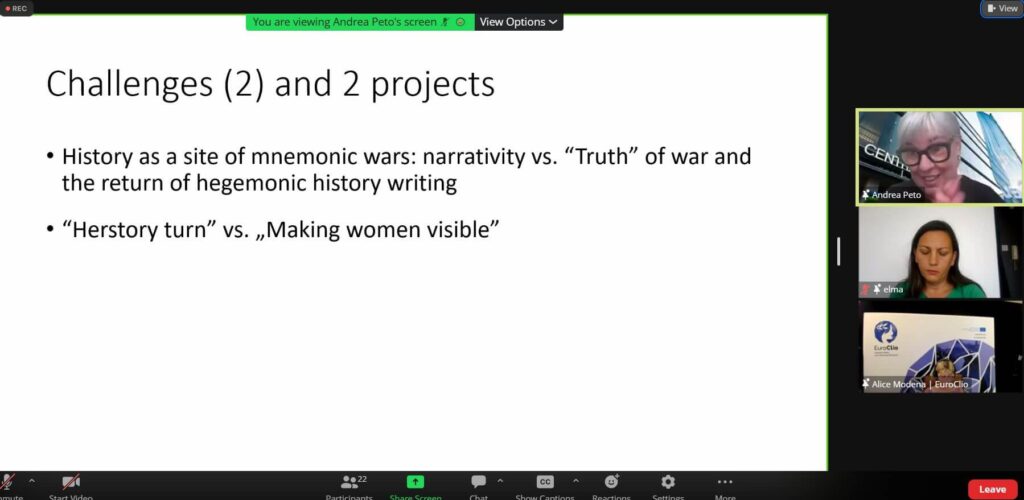Open the Participants panel
Screen dimensions: 1024x500
(349, 483)
